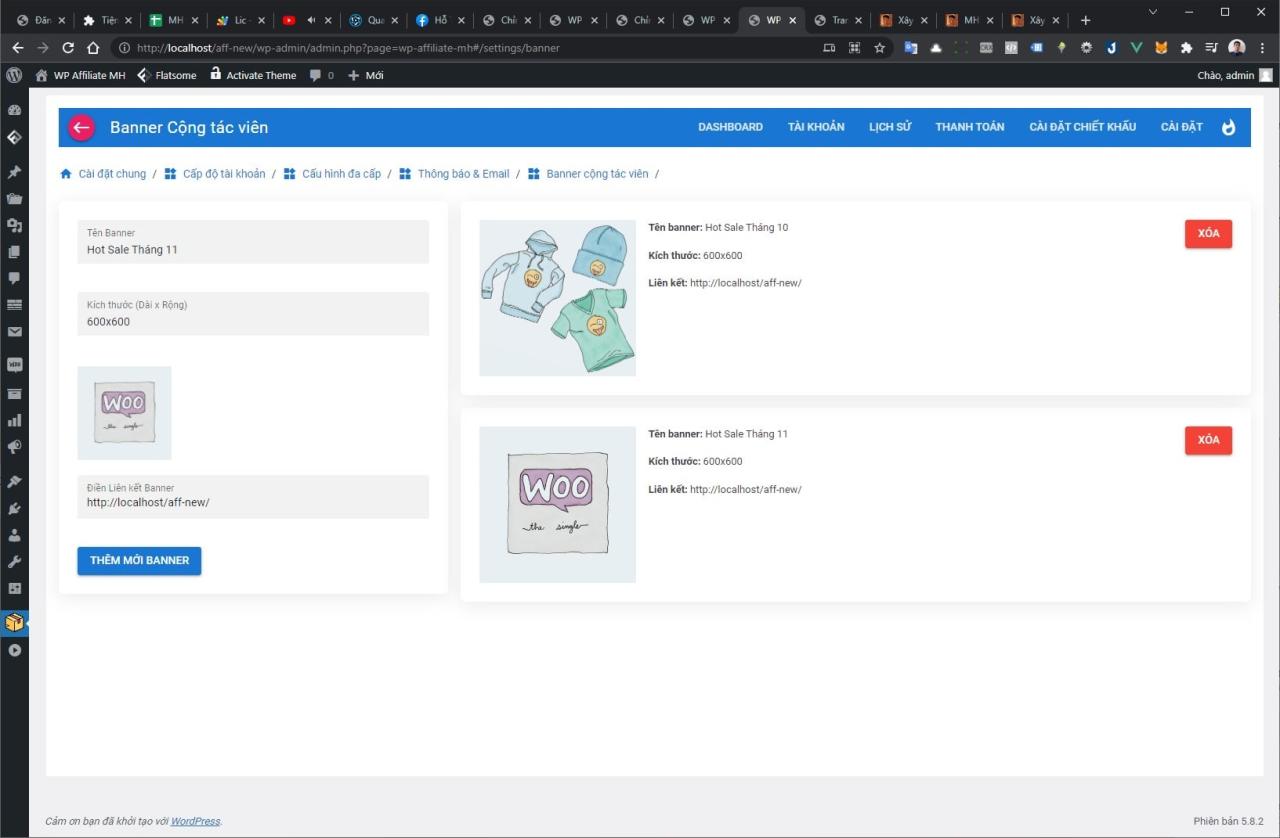Click the Posts pin icon in the sidebar
Viewport: 1280px width, 838px height.
[x=14, y=169]
